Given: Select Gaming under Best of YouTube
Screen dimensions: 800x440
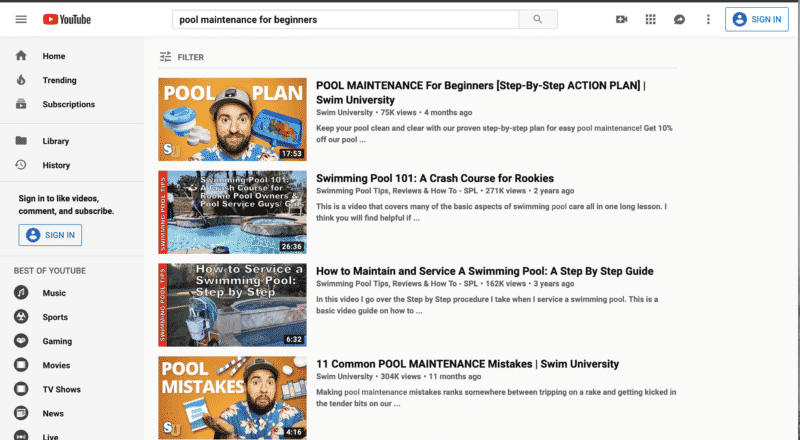Looking at the screenshot, I should pyautogui.click(x=57, y=341).
